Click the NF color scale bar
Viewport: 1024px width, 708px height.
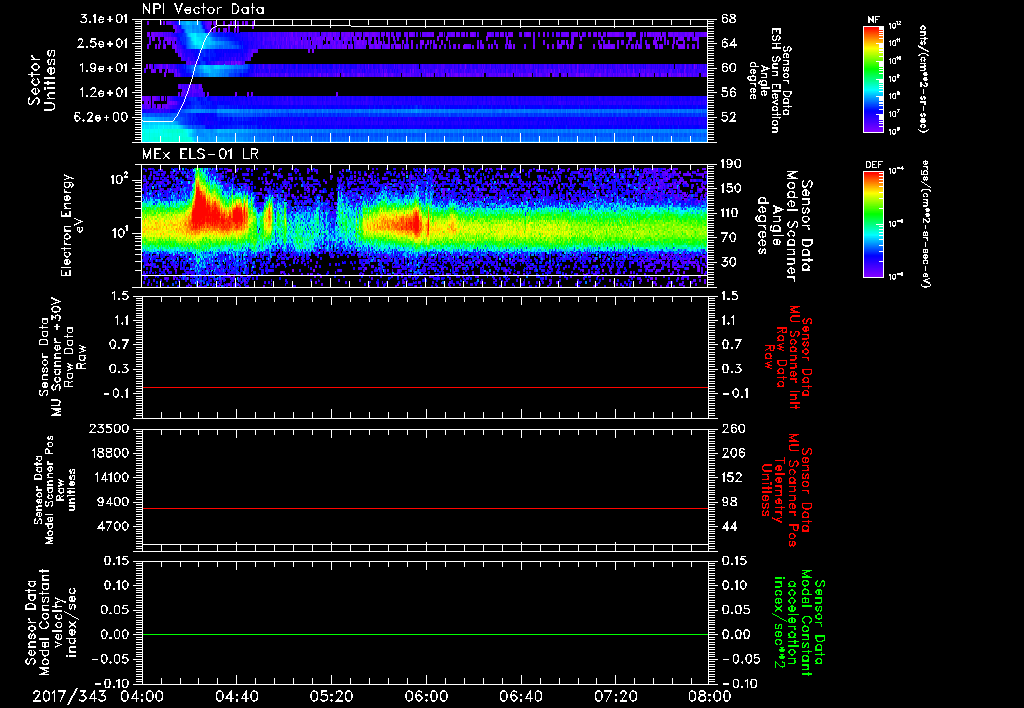[x=873, y=78]
